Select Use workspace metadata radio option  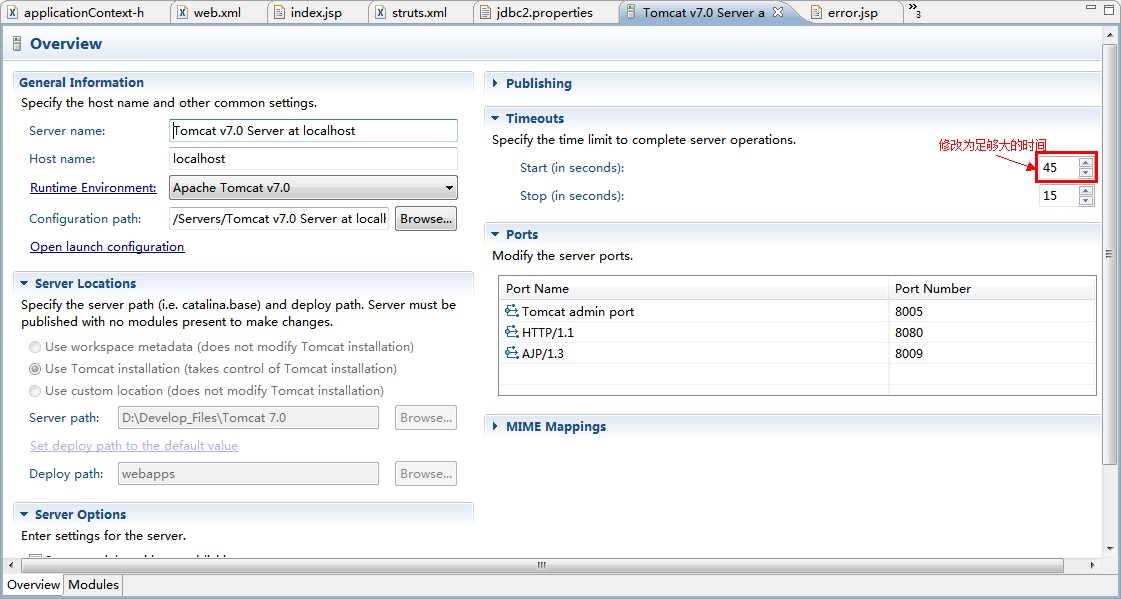36,347
